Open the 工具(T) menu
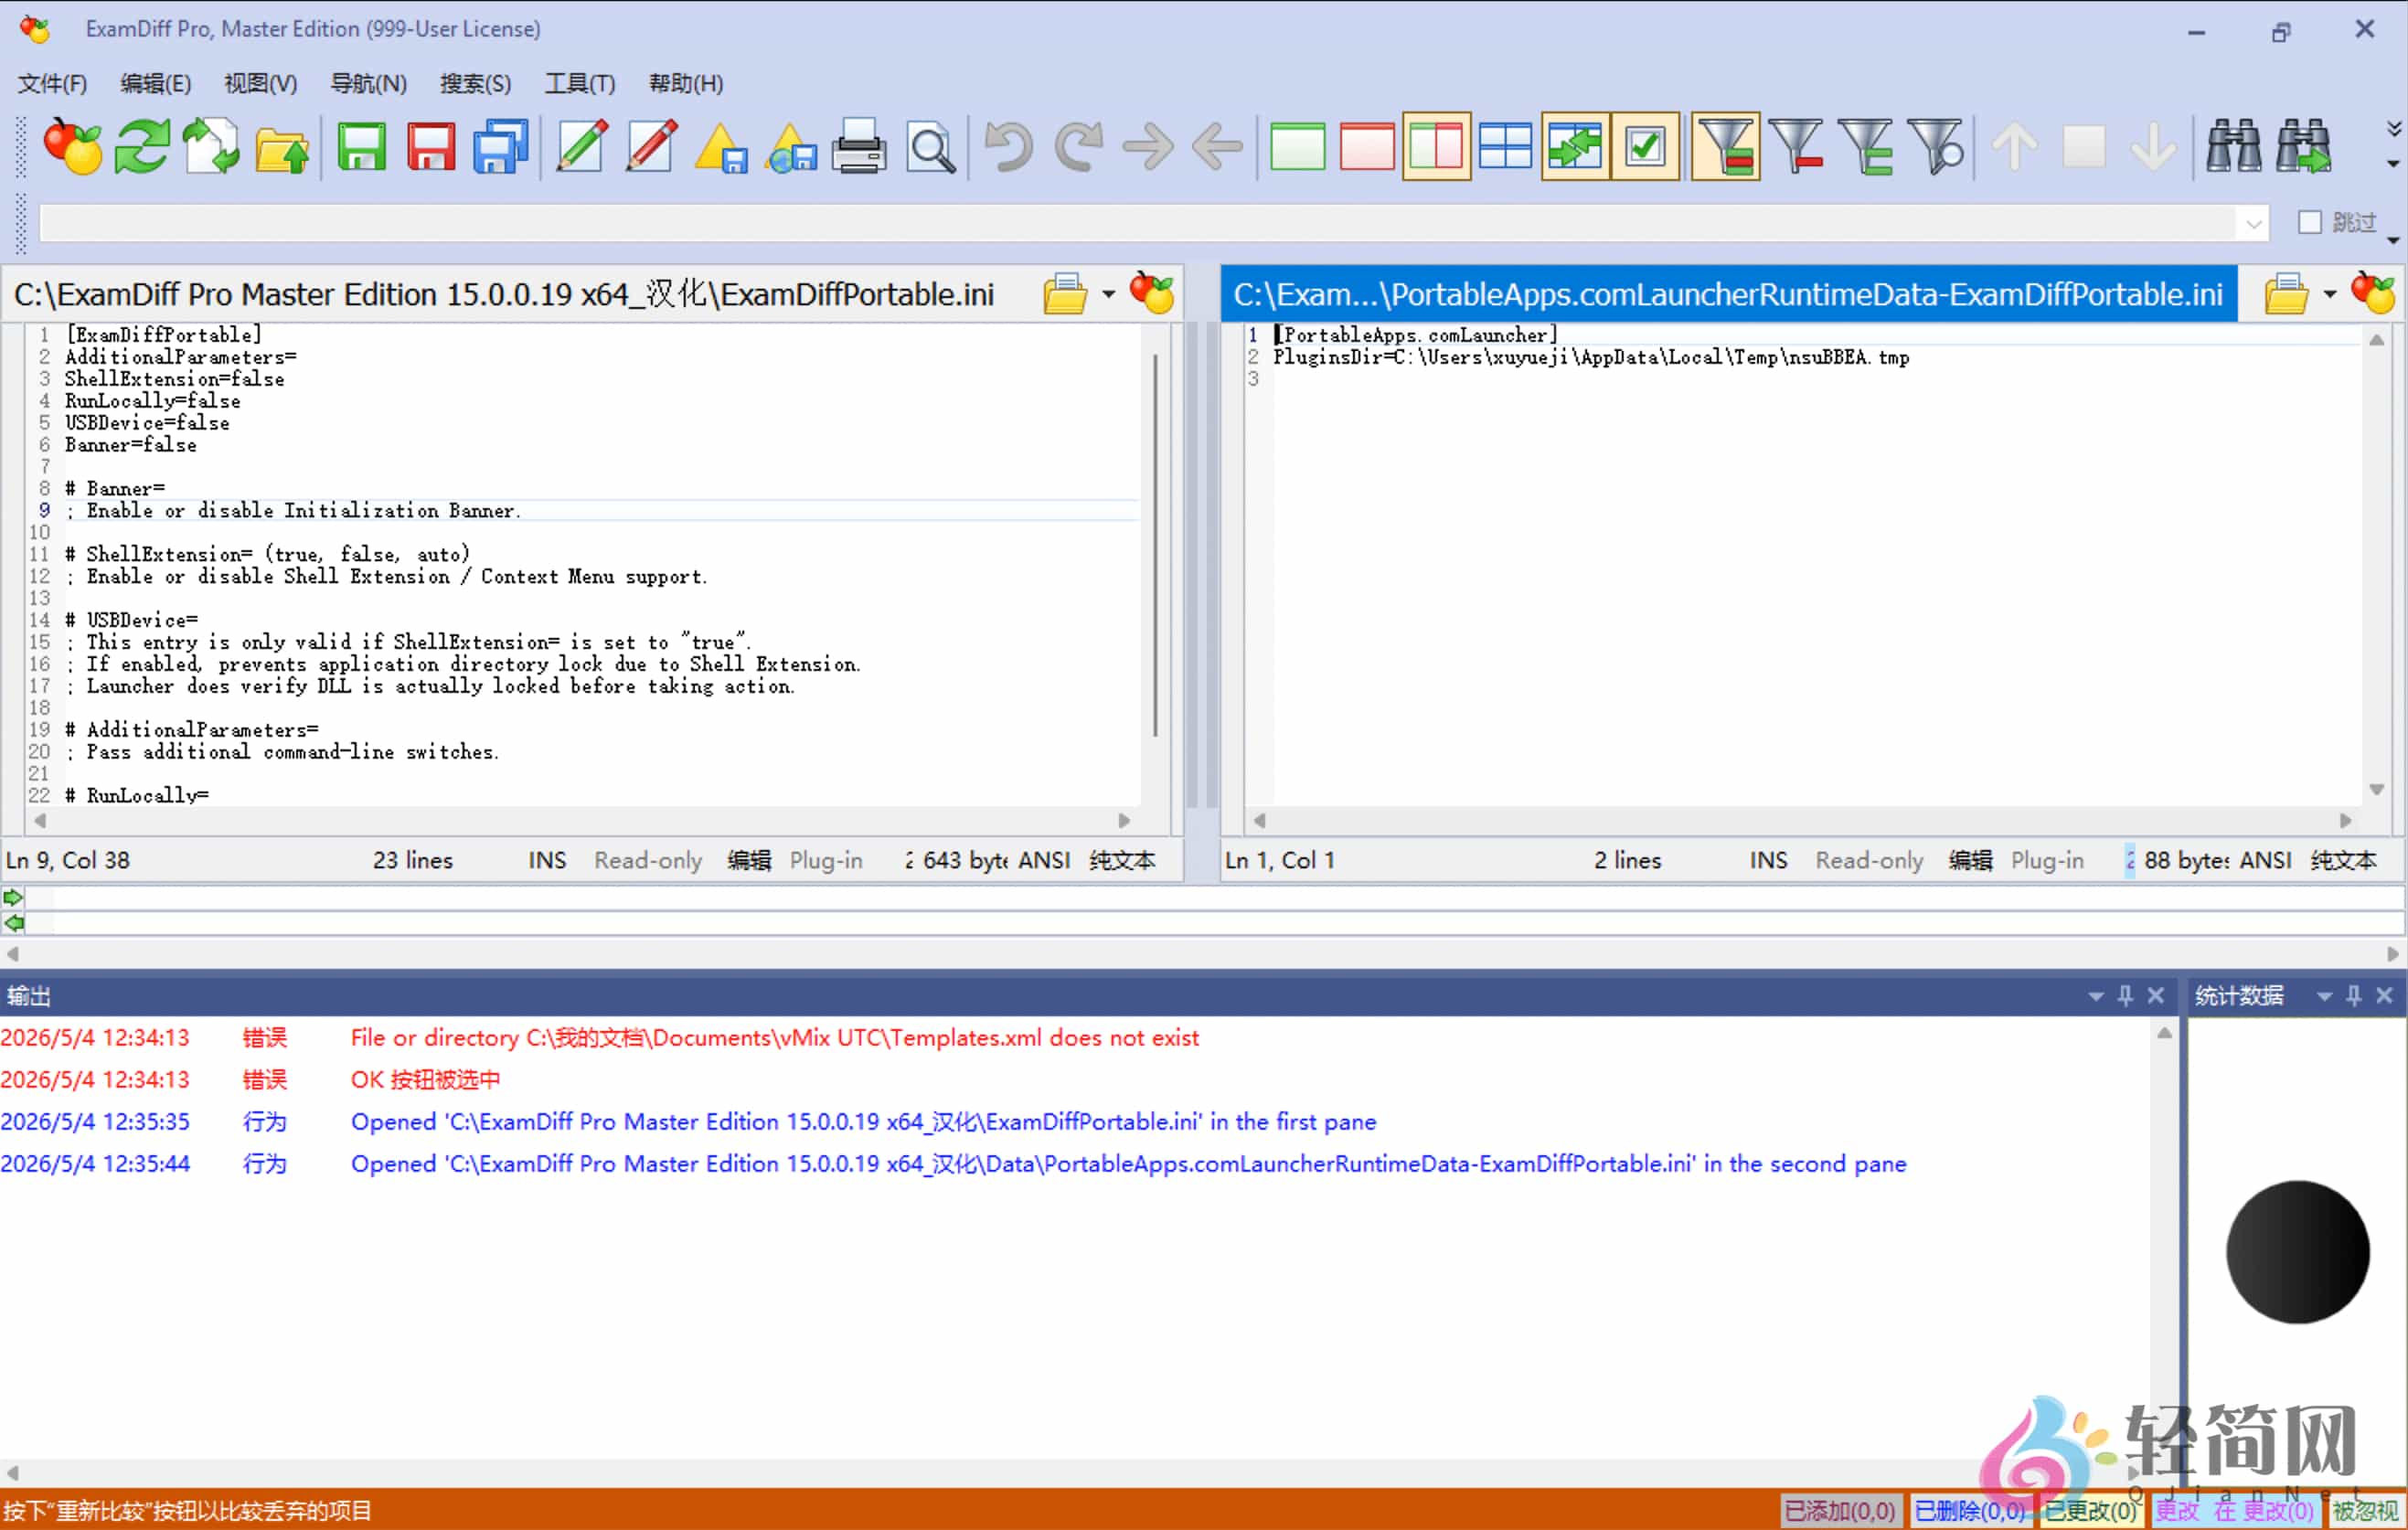This screenshot has width=2408, height=1530. click(580, 83)
